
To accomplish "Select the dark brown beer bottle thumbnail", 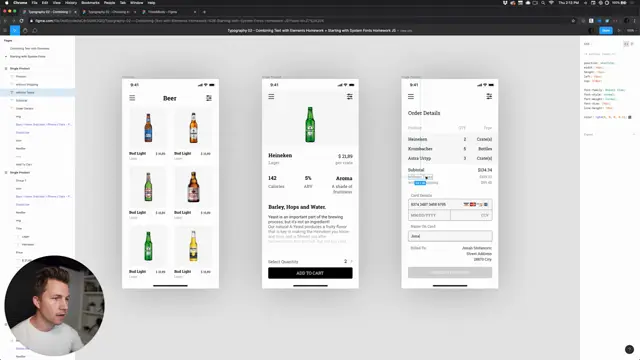I will pos(193,187).
